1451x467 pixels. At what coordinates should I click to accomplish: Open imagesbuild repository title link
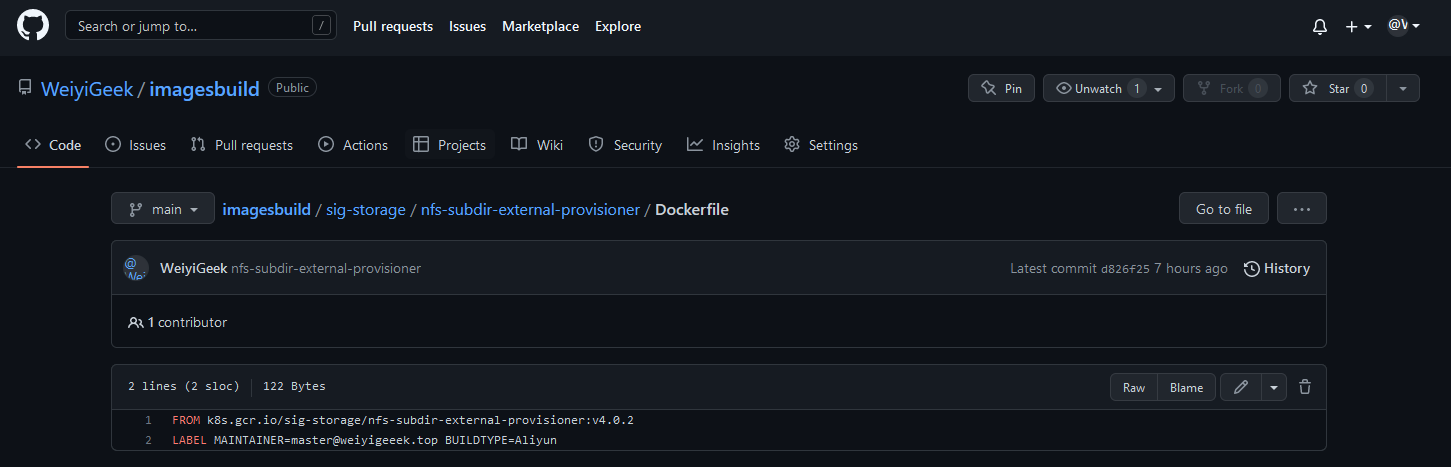pyautogui.click(x=204, y=89)
